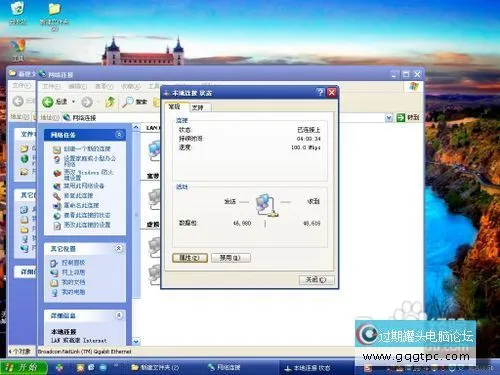Click the 禁用(D) Disable button
Screen dimensions: 500x375
(231, 258)
